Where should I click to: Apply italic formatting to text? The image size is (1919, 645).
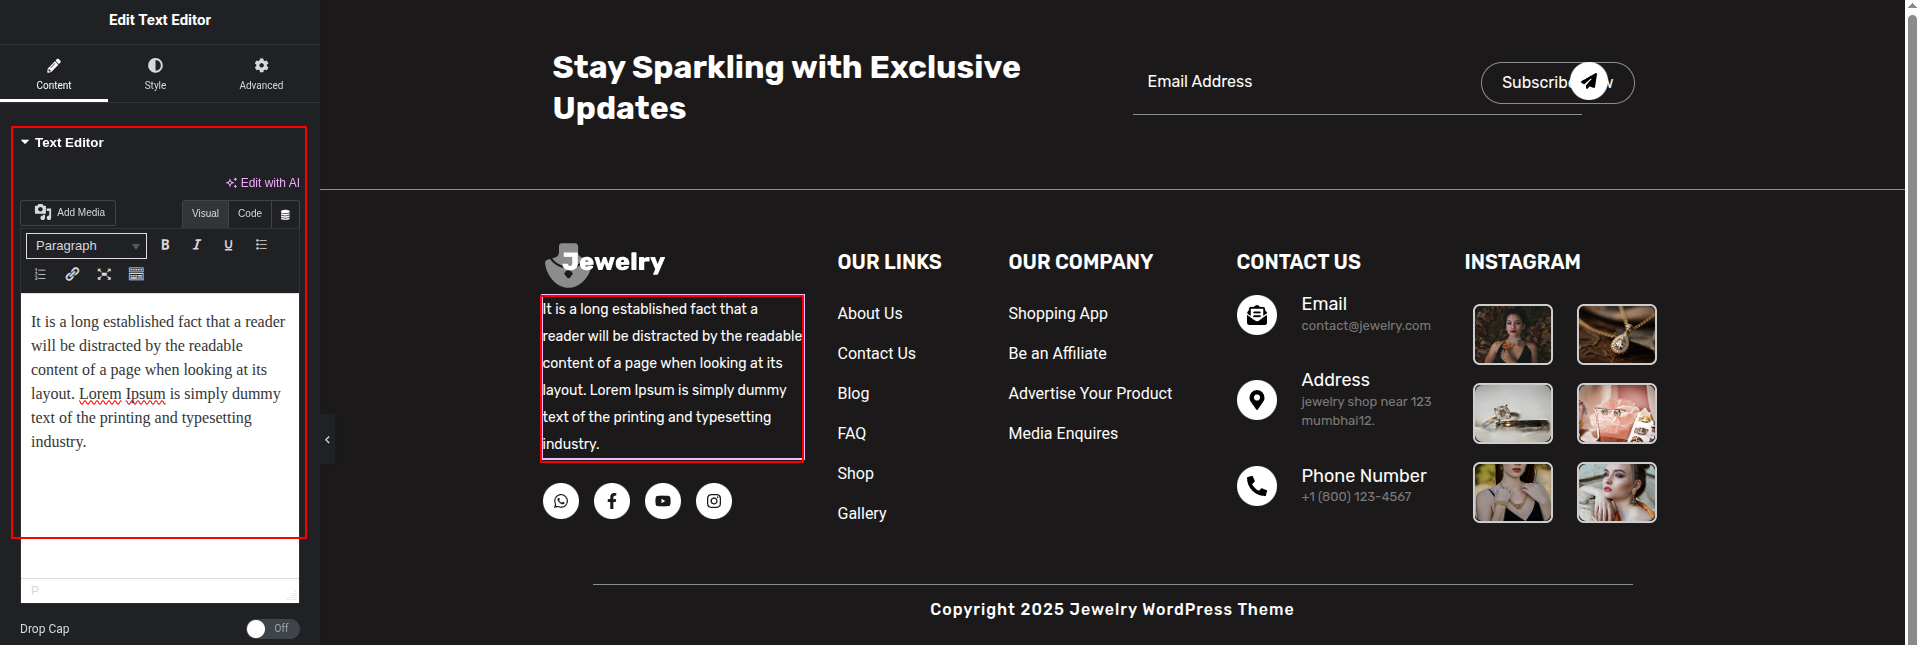(197, 245)
